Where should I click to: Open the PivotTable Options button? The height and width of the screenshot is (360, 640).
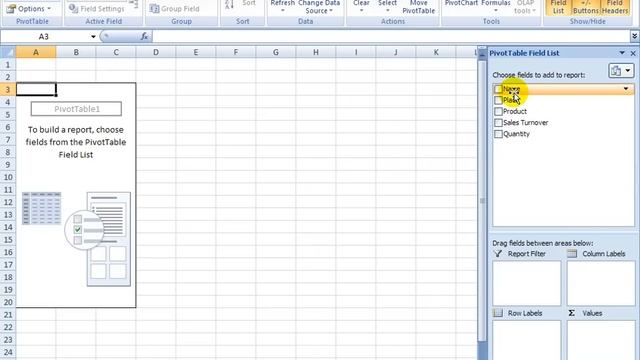[x=29, y=8]
